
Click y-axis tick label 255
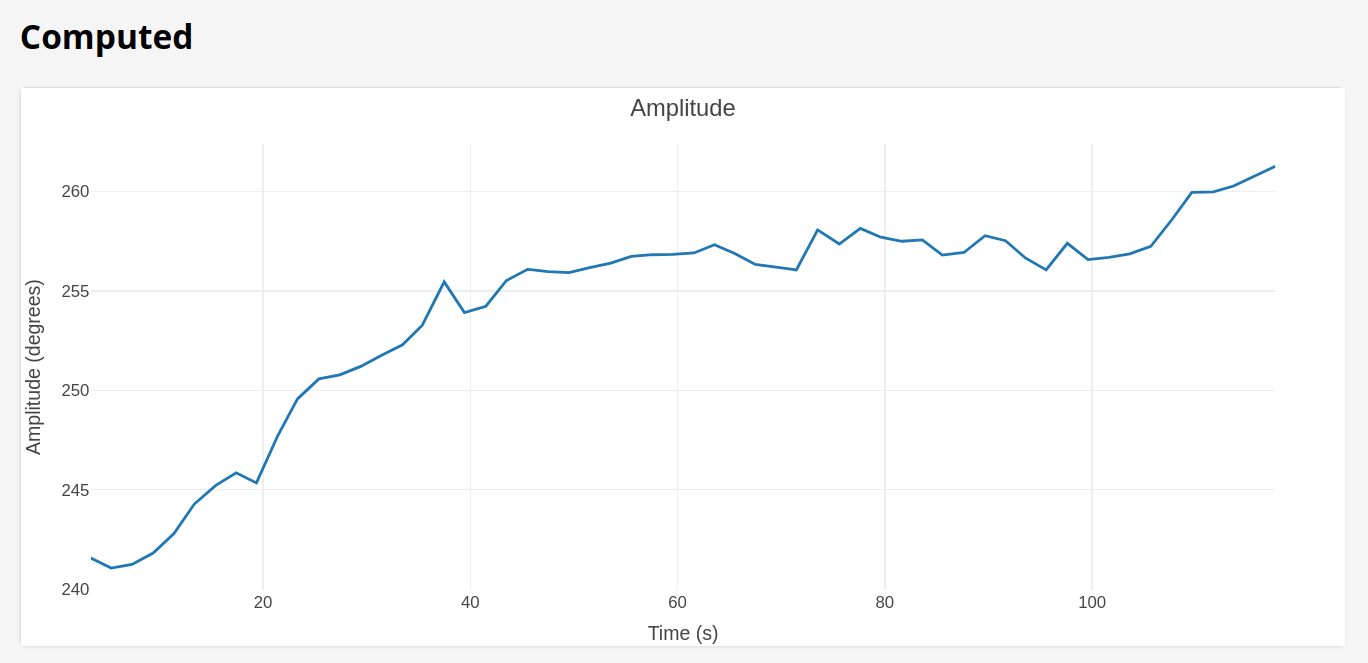tap(75, 291)
